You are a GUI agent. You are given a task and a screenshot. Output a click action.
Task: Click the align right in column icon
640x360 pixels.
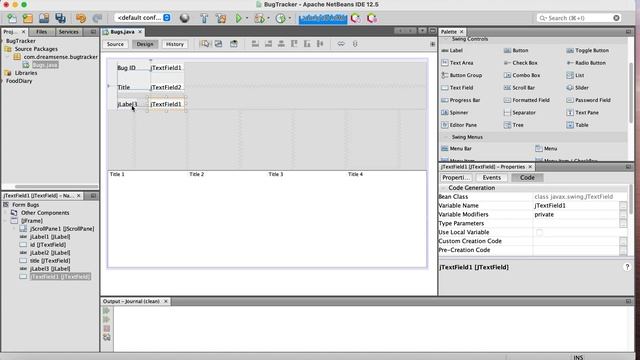268,44
